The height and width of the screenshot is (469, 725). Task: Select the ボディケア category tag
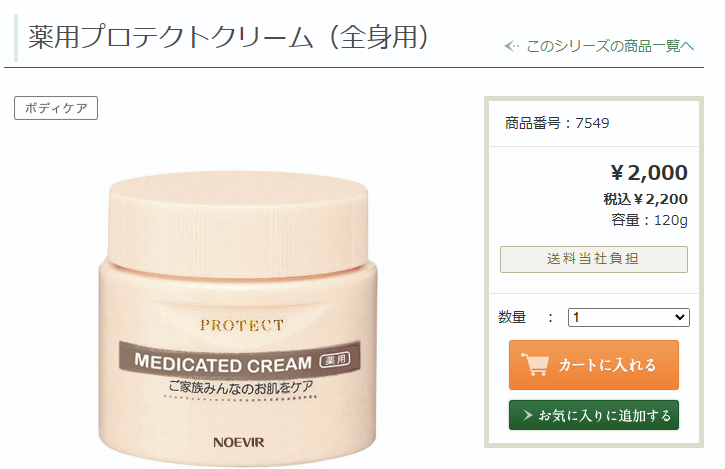pos(56,108)
